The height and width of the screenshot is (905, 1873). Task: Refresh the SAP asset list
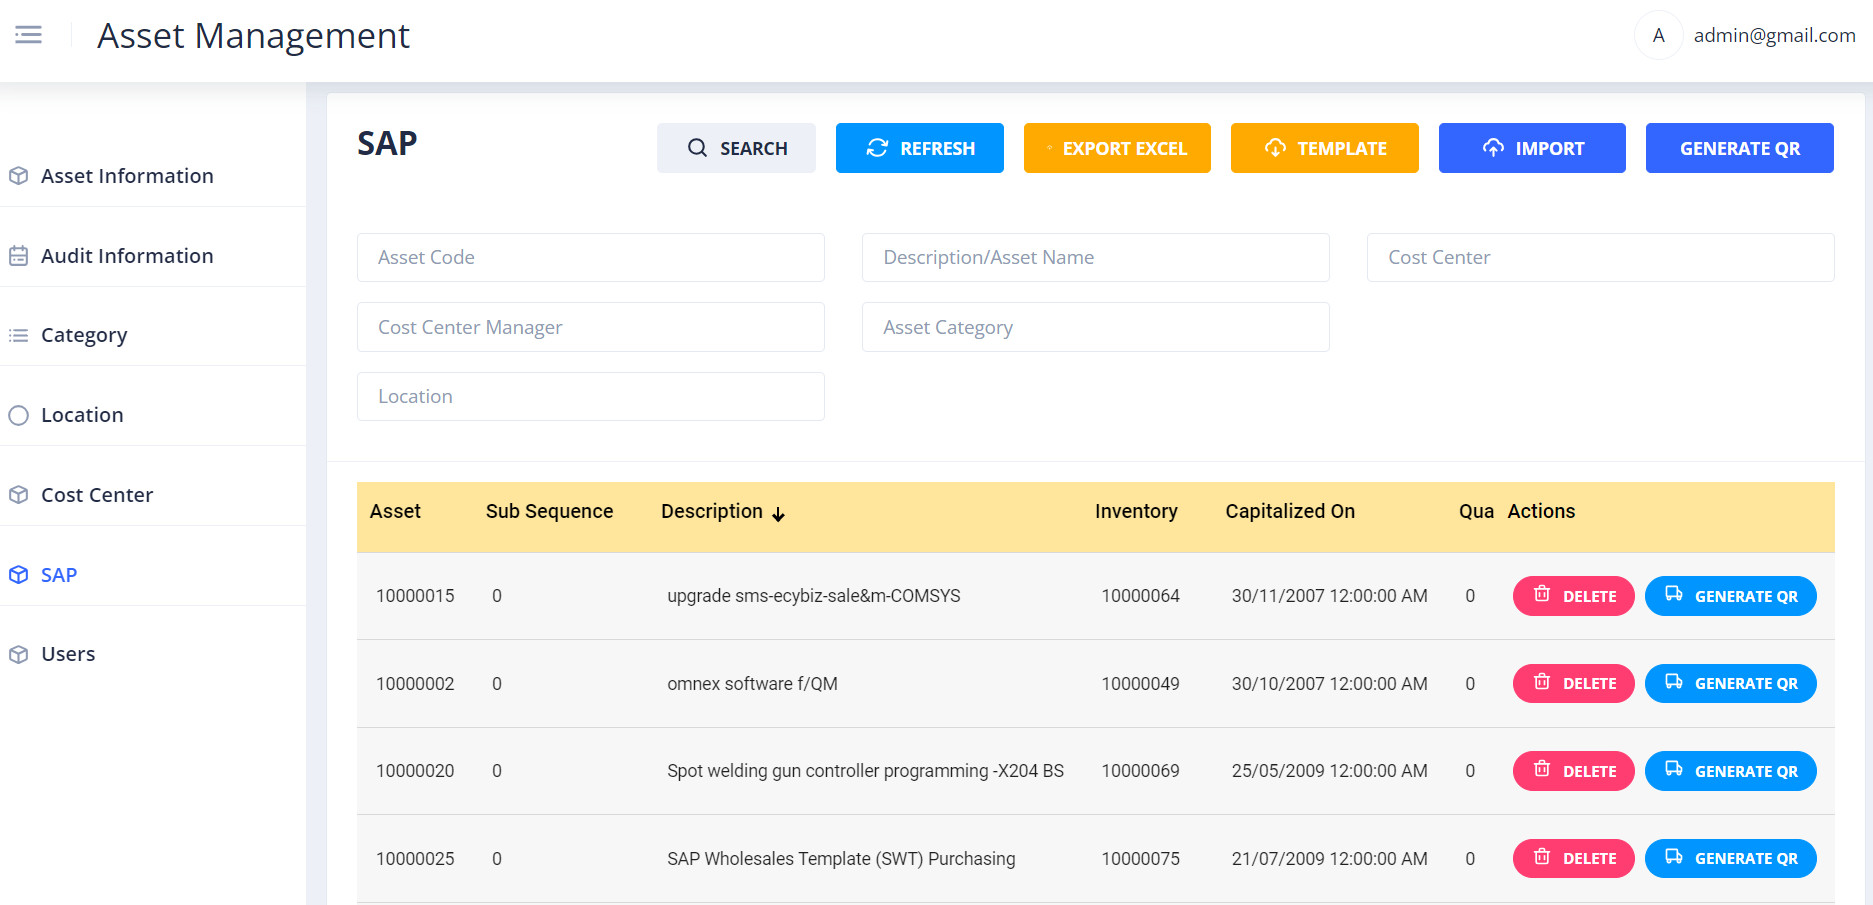click(x=920, y=148)
